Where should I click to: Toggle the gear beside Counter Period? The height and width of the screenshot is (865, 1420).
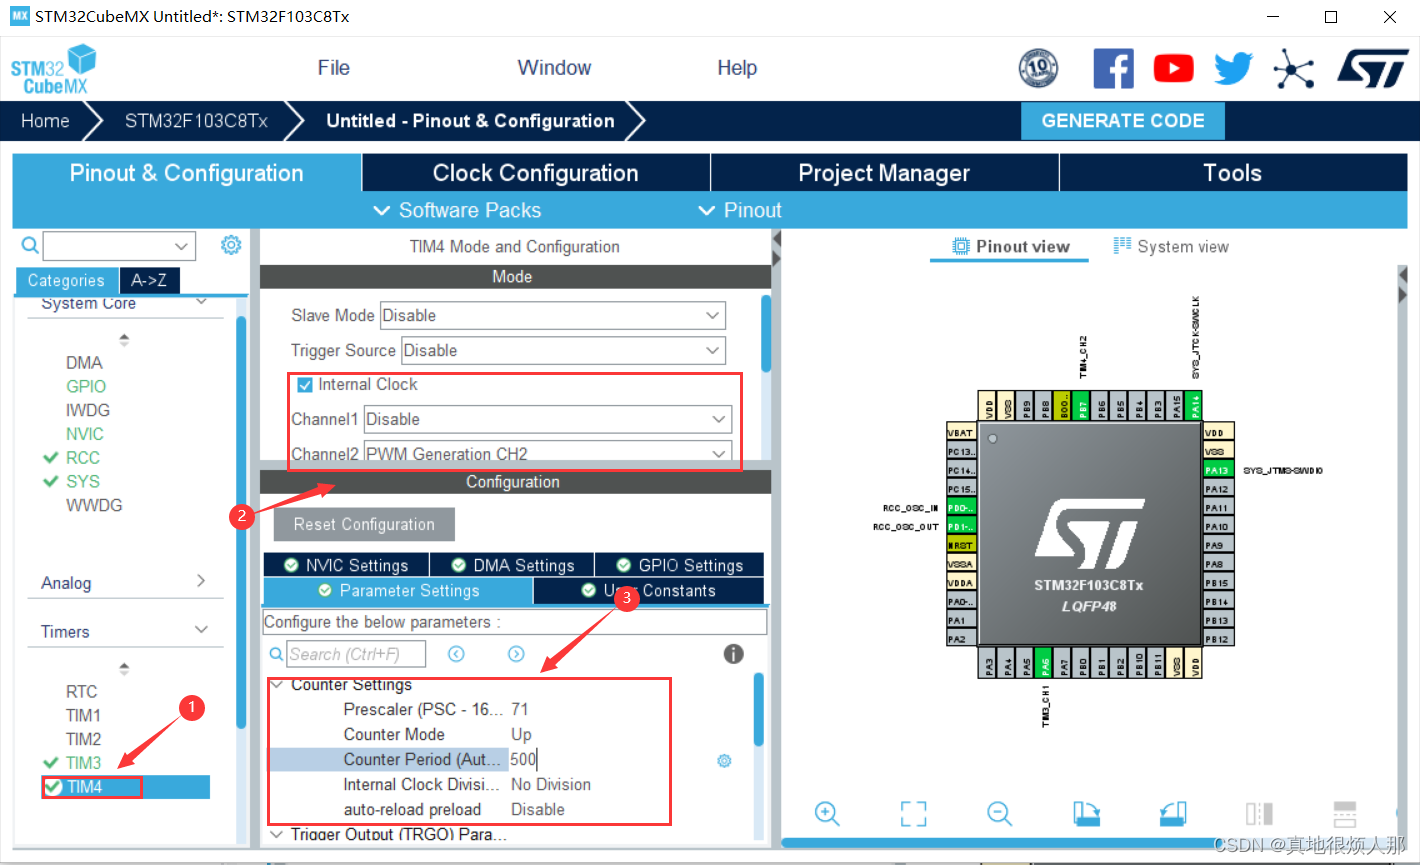[724, 760]
